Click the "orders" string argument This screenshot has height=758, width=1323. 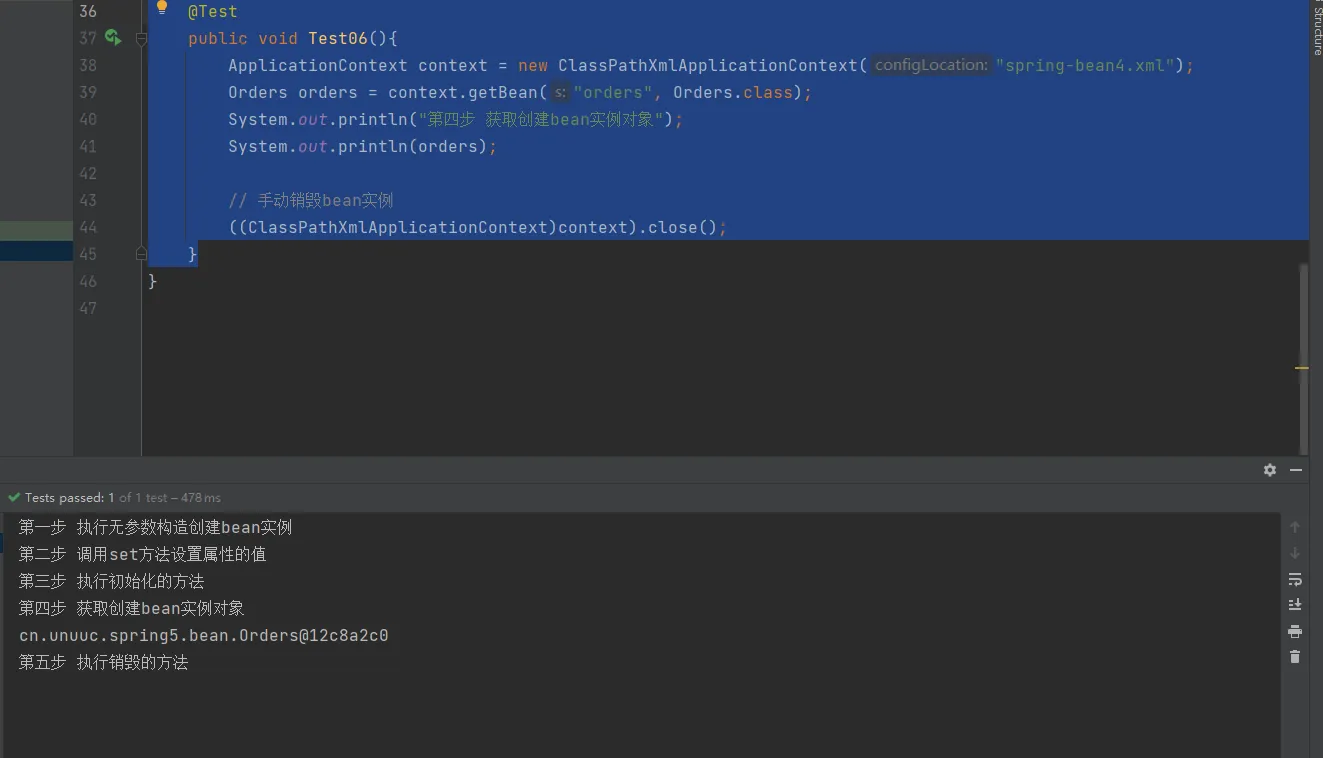click(x=614, y=92)
